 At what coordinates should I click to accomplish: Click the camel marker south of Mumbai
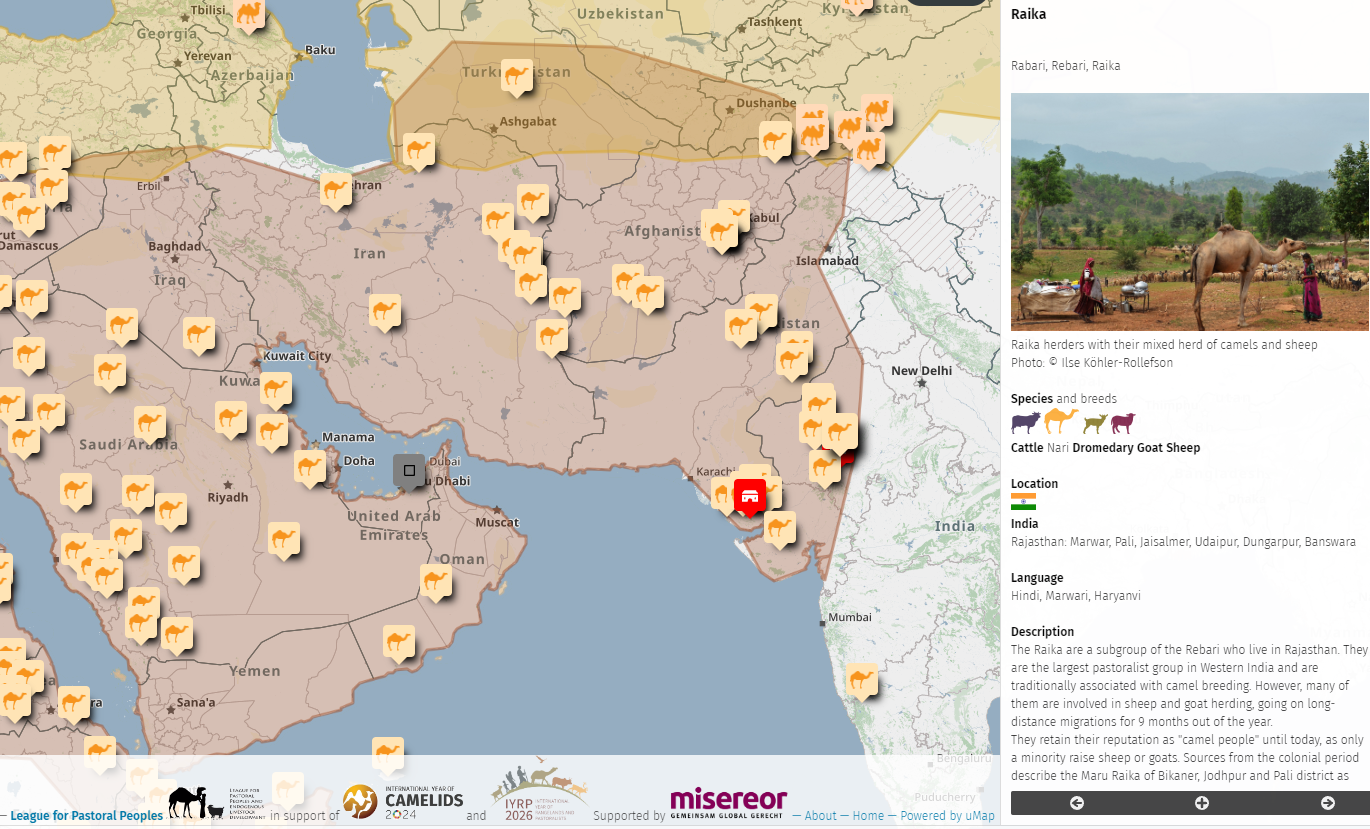point(862,680)
